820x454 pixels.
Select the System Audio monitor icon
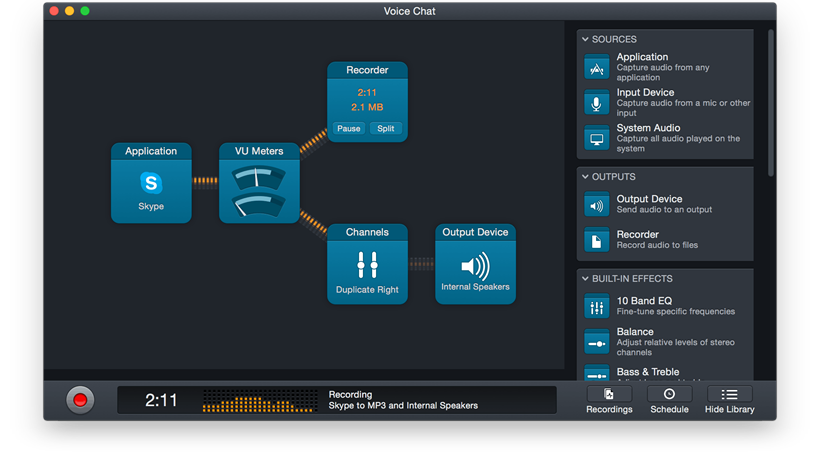[x=596, y=139]
